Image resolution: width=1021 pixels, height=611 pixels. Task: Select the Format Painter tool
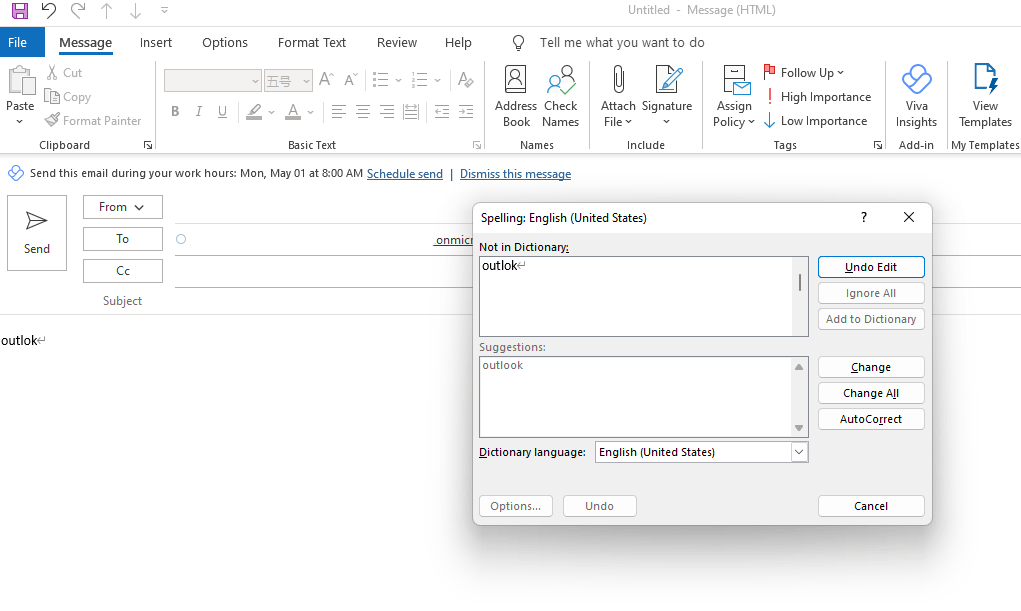pyautogui.click(x=93, y=121)
